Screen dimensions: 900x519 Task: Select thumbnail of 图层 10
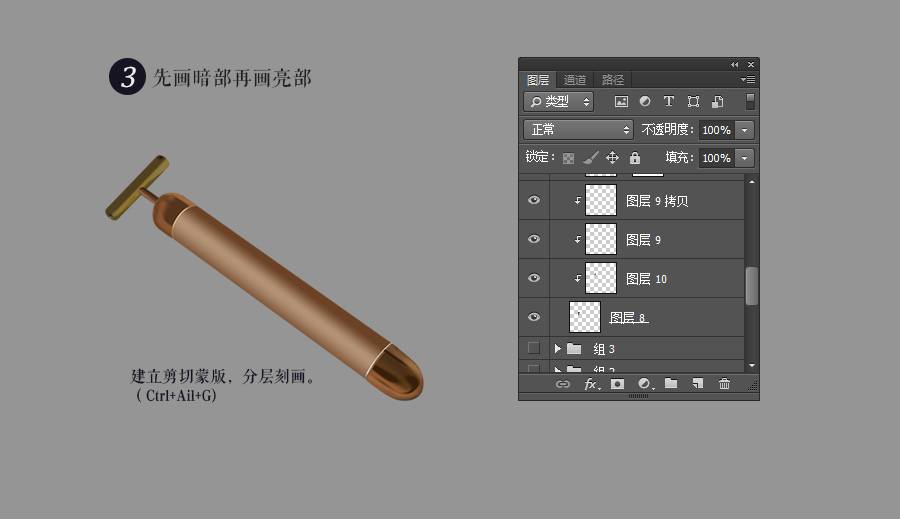coord(601,278)
